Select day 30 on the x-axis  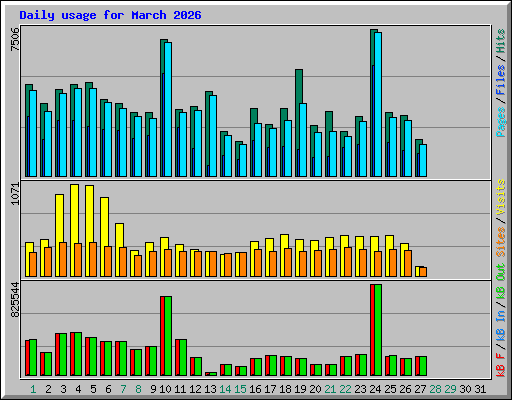465,389
